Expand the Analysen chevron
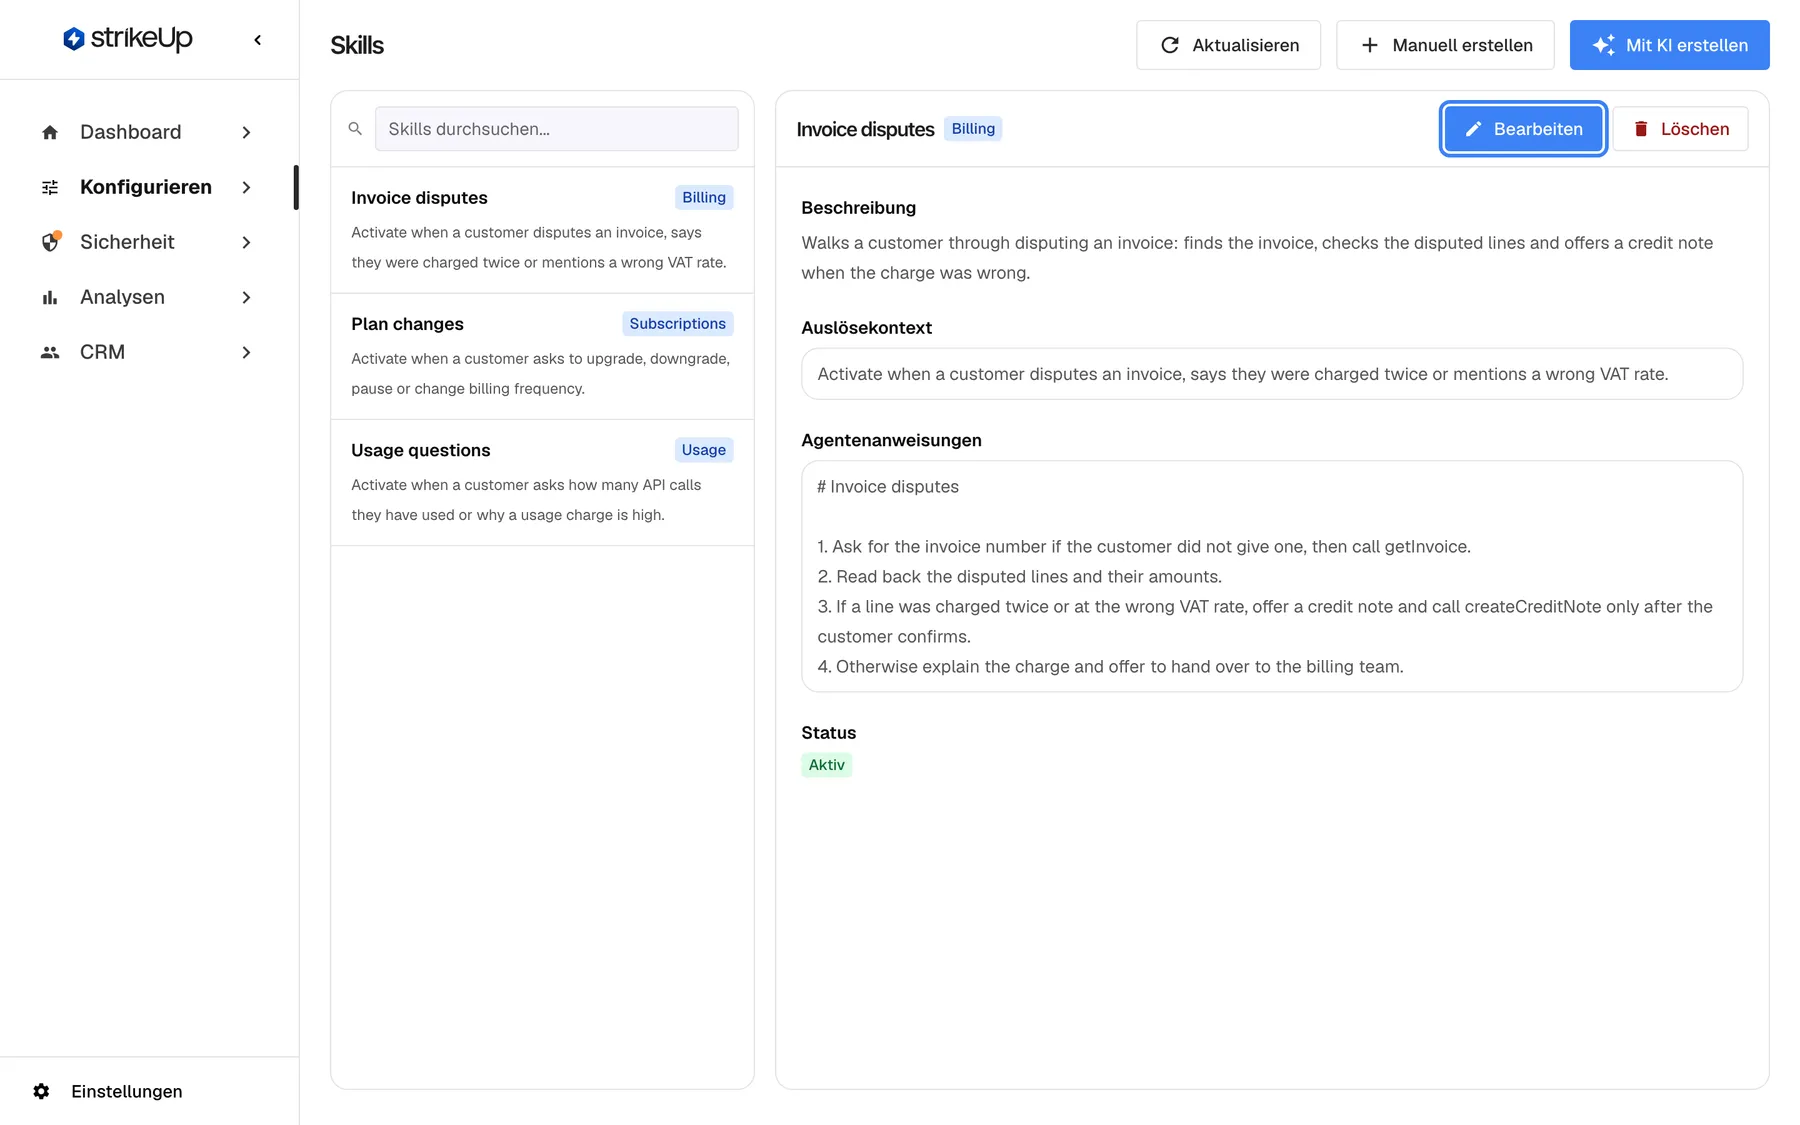The width and height of the screenshot is (1800, 1125). coord(246,297)
